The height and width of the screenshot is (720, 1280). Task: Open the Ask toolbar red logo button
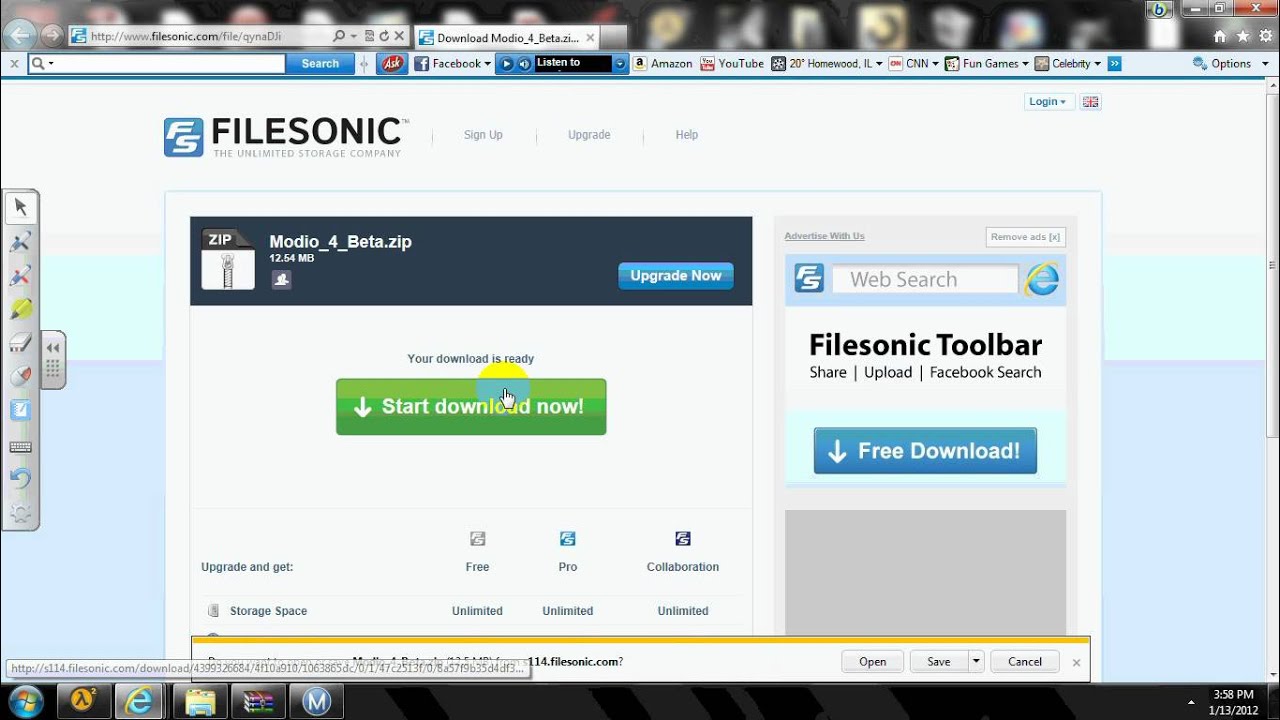[x=392, y=63]
